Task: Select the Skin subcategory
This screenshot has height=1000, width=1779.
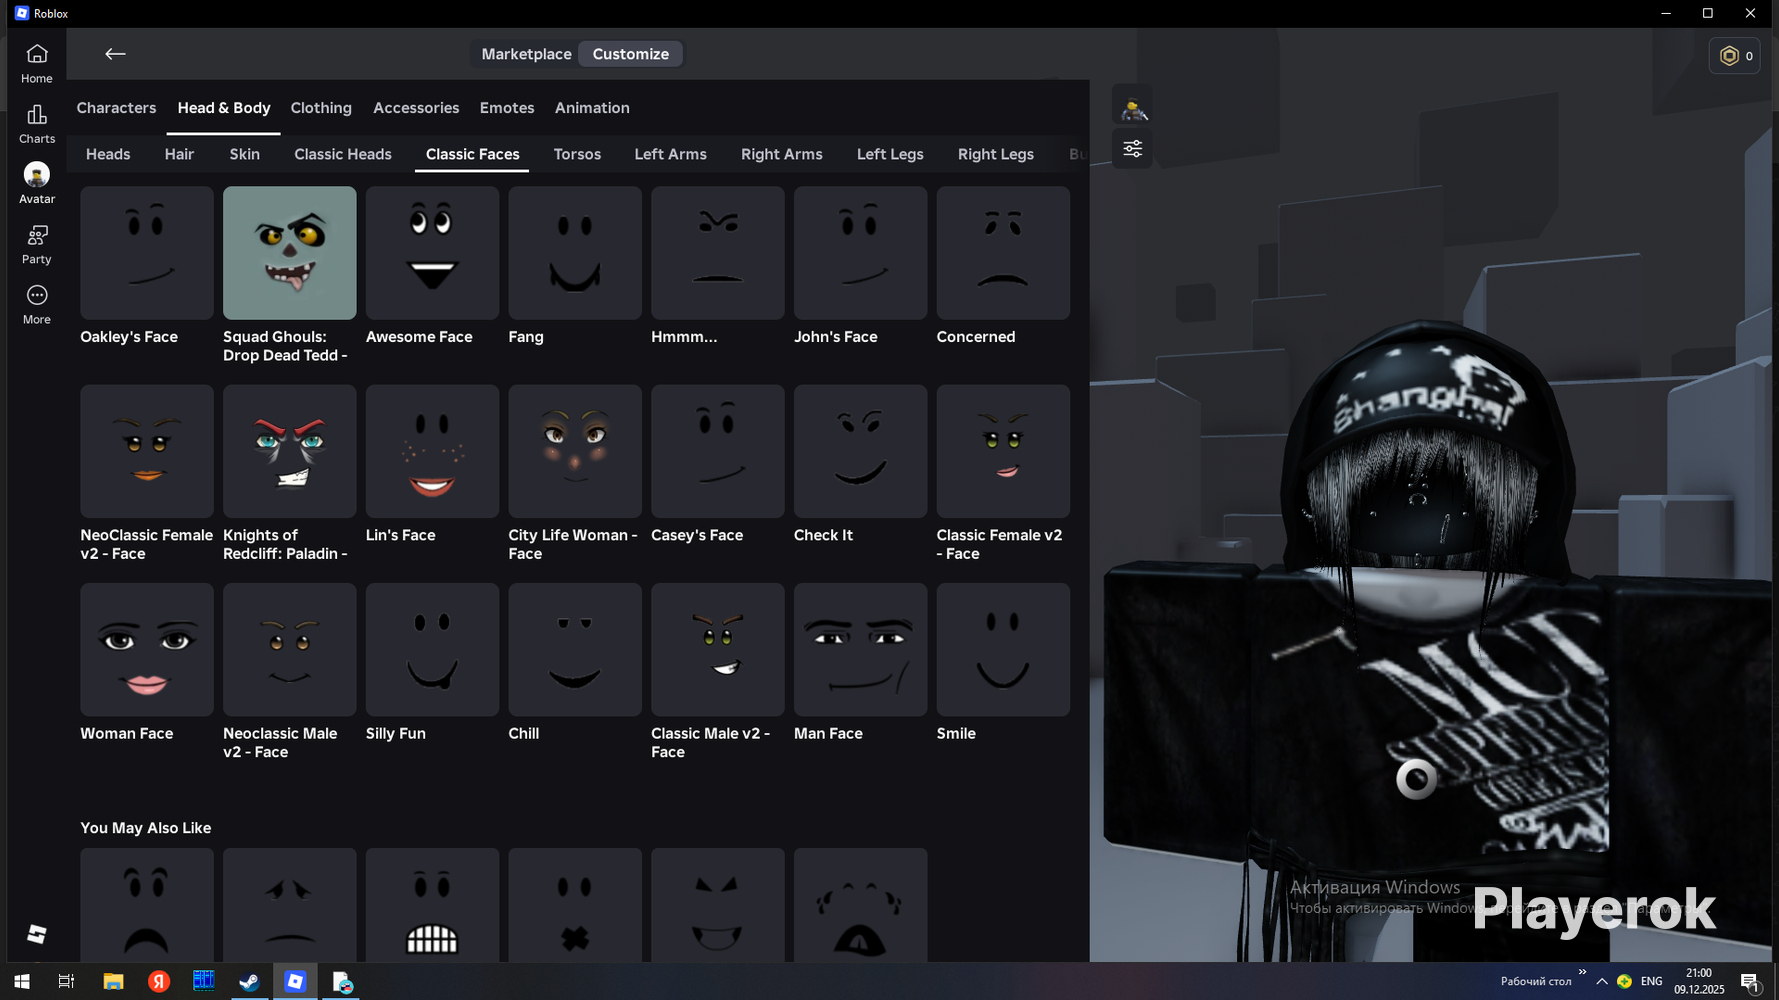Action: click(x=244, y=154)
